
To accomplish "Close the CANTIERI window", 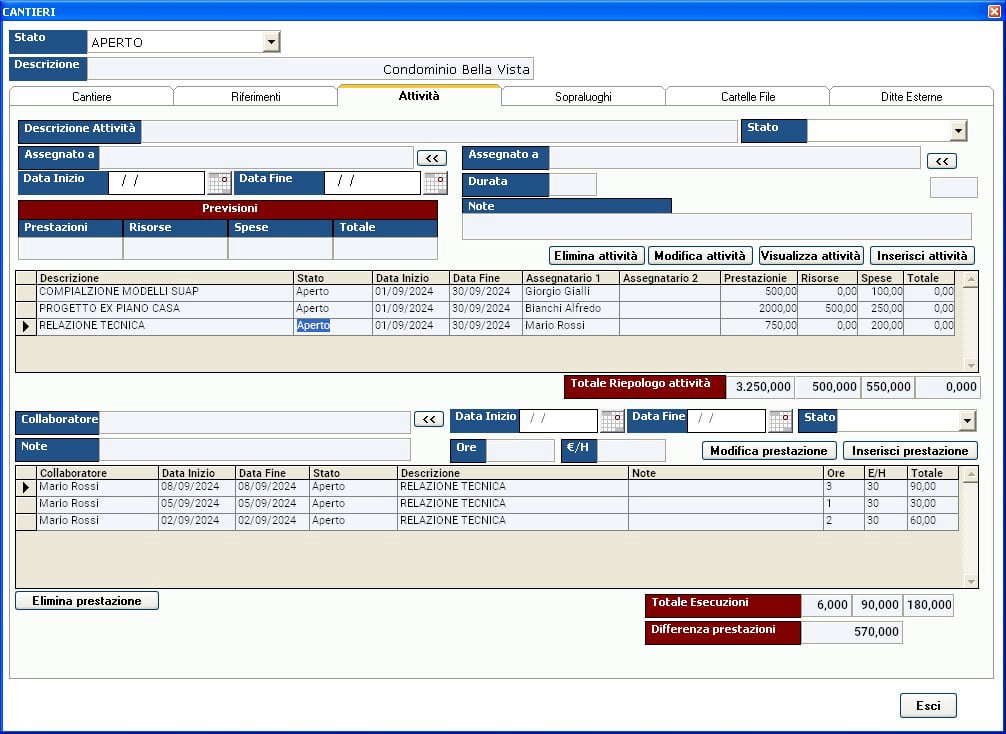I will [x=991, y=11].
